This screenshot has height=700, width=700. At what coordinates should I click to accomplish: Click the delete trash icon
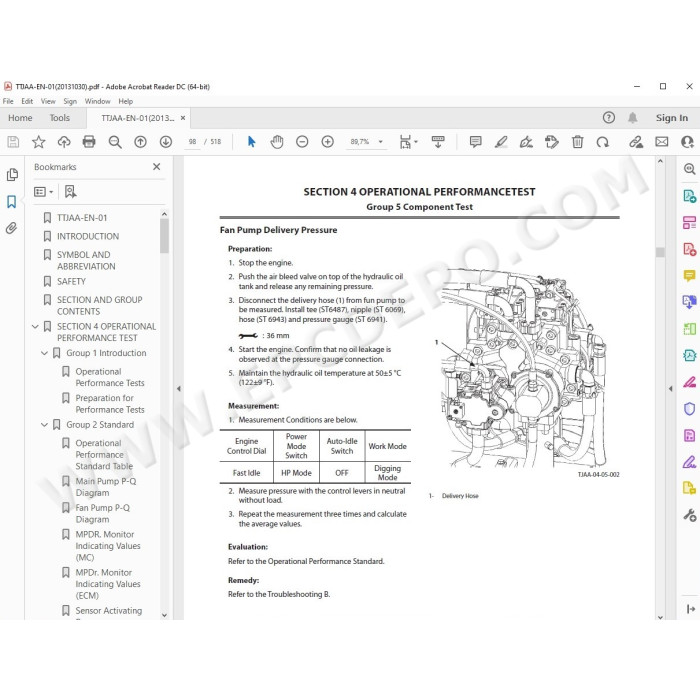pos(577,142)
